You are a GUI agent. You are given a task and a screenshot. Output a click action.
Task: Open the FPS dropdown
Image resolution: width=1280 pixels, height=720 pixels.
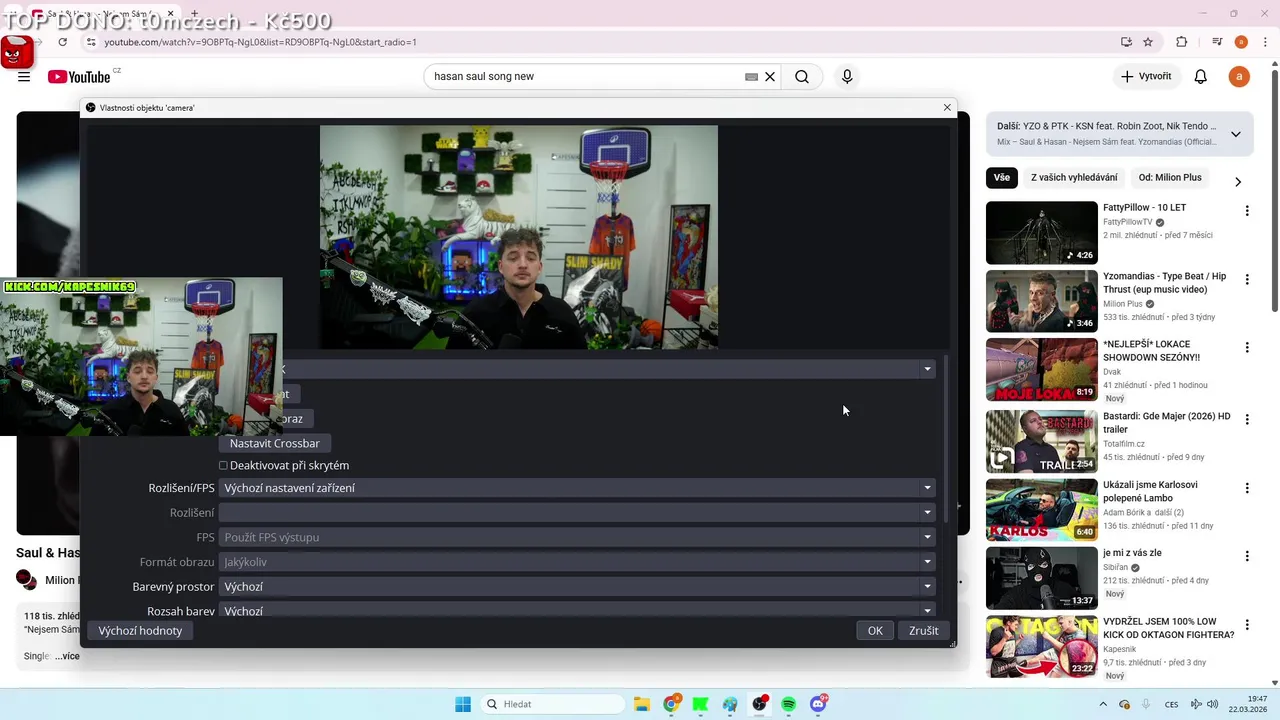(577, 537)
